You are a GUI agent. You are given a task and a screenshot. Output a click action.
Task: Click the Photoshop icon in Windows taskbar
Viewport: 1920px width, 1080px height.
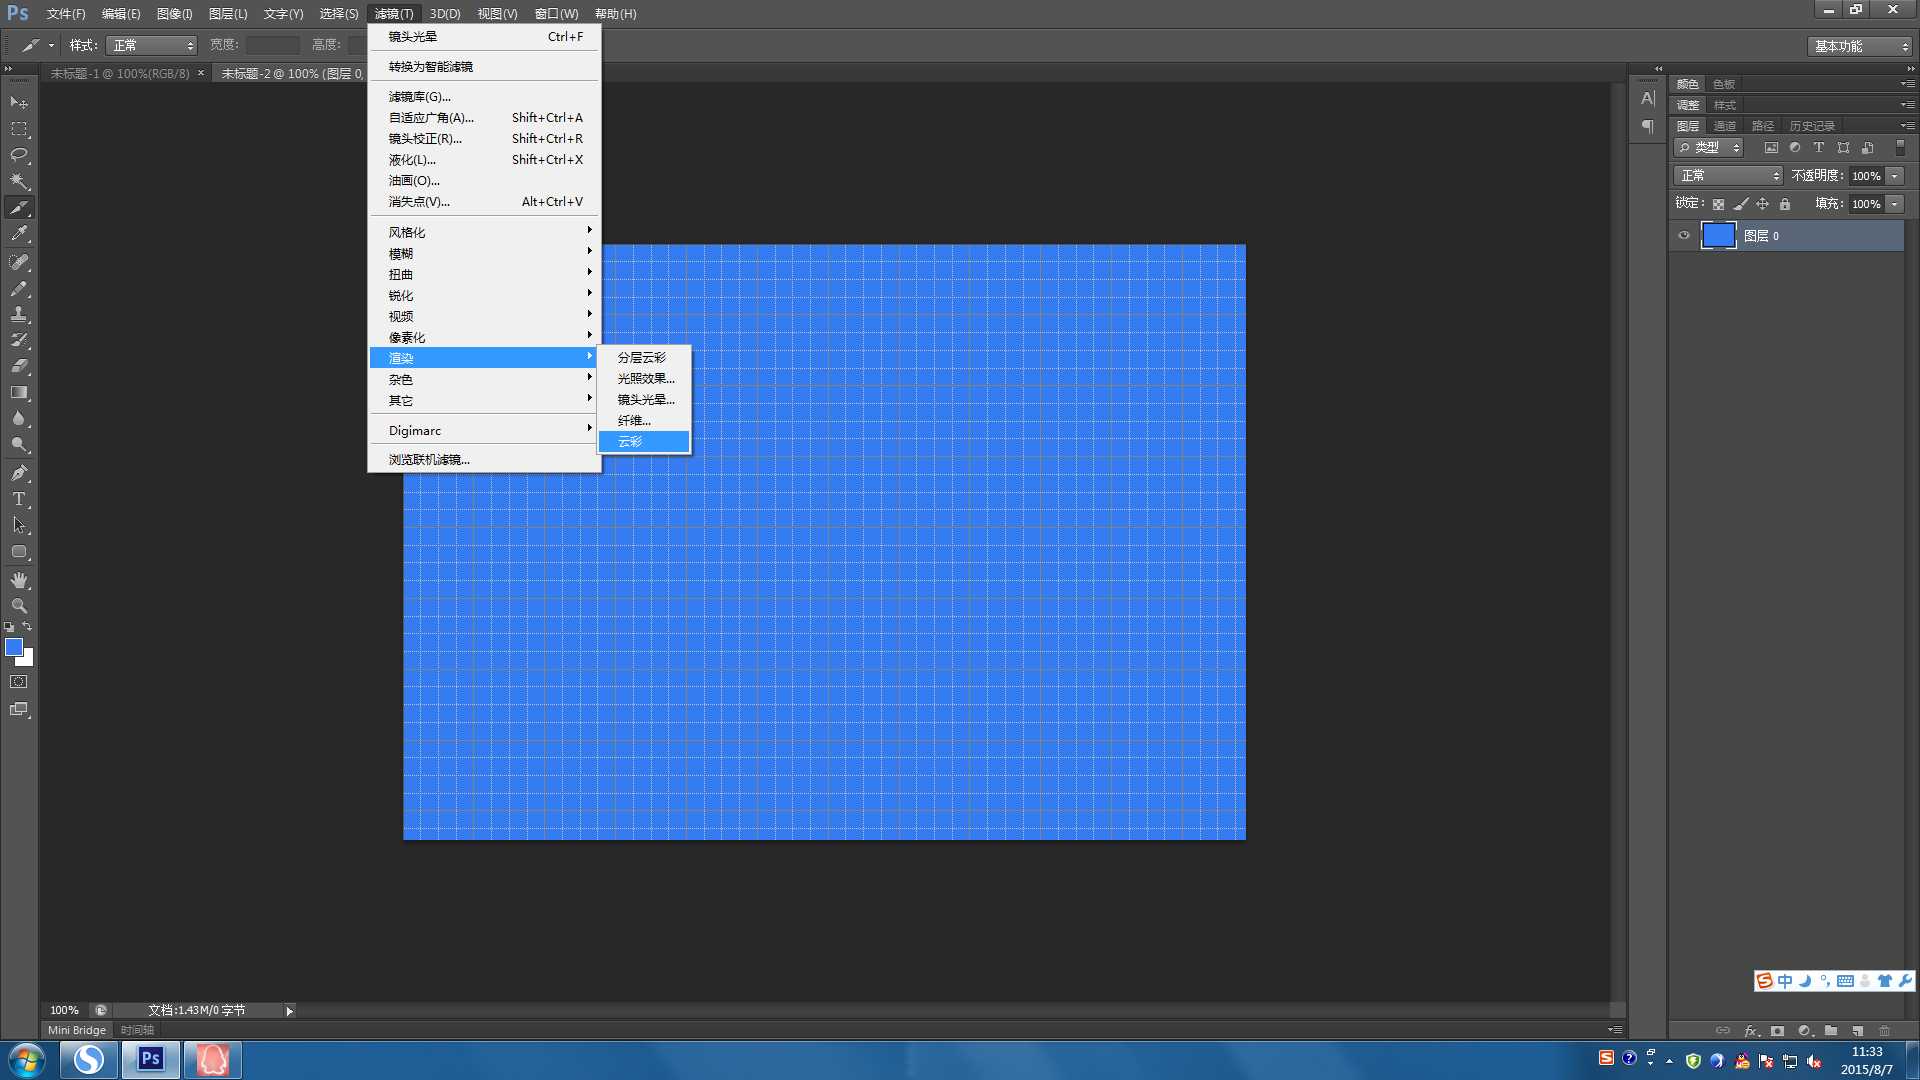click(151, 1059)
